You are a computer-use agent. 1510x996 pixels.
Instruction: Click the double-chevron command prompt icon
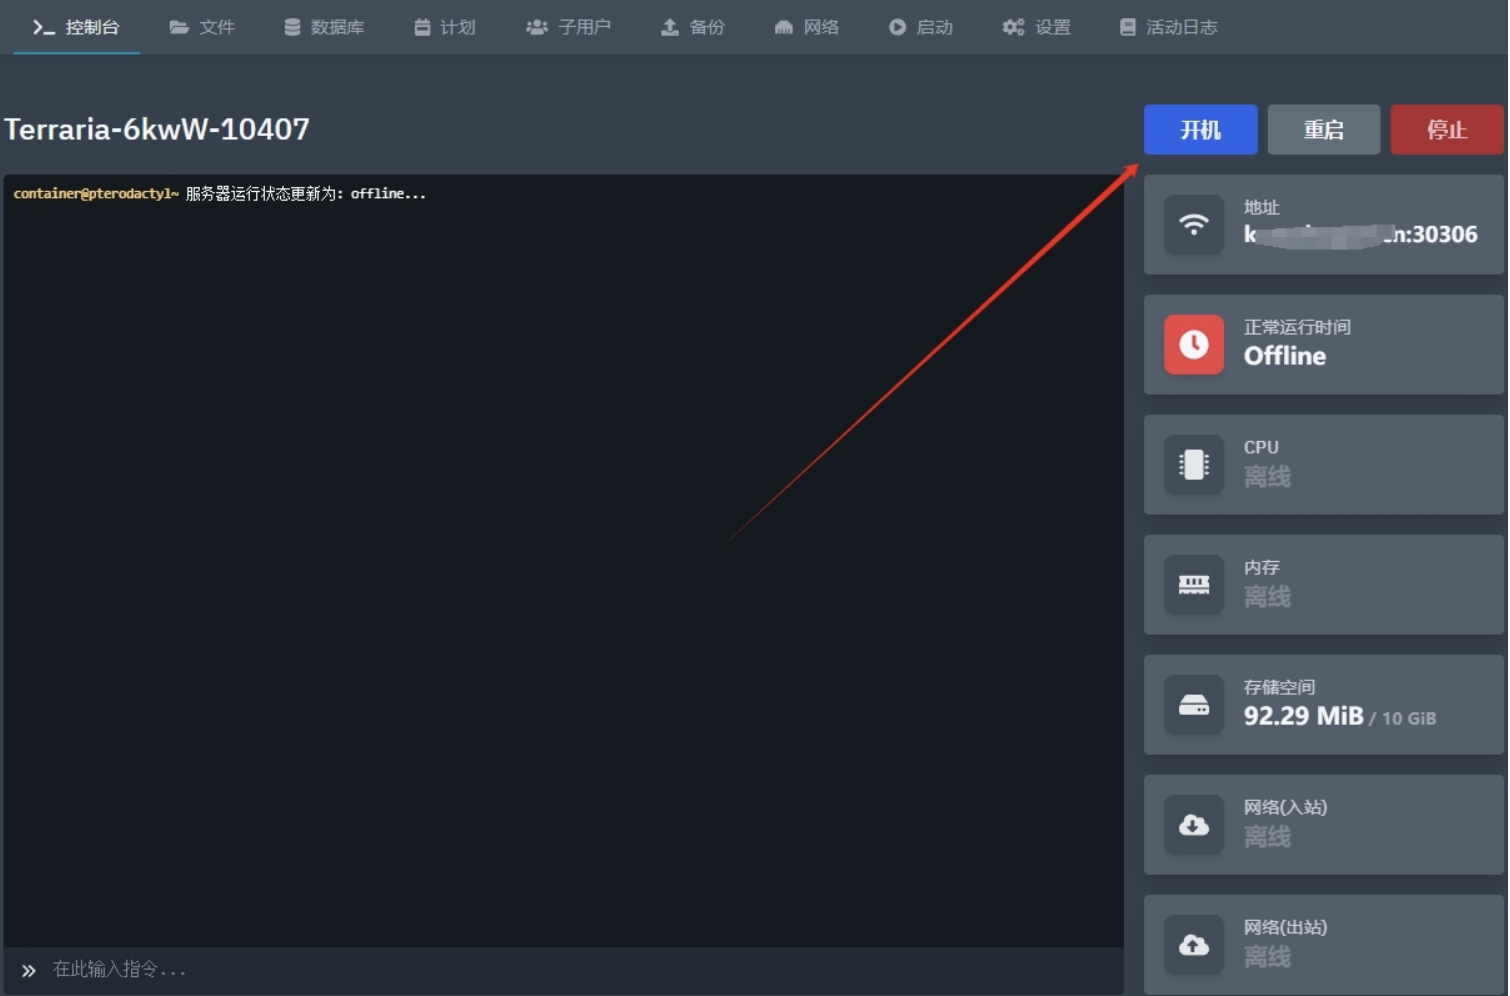click(29, 970)
